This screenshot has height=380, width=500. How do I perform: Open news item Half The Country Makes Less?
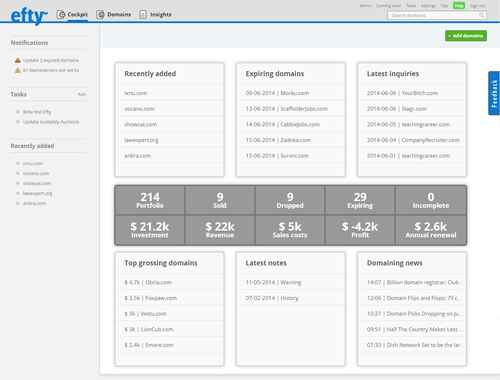click(415, 329)
